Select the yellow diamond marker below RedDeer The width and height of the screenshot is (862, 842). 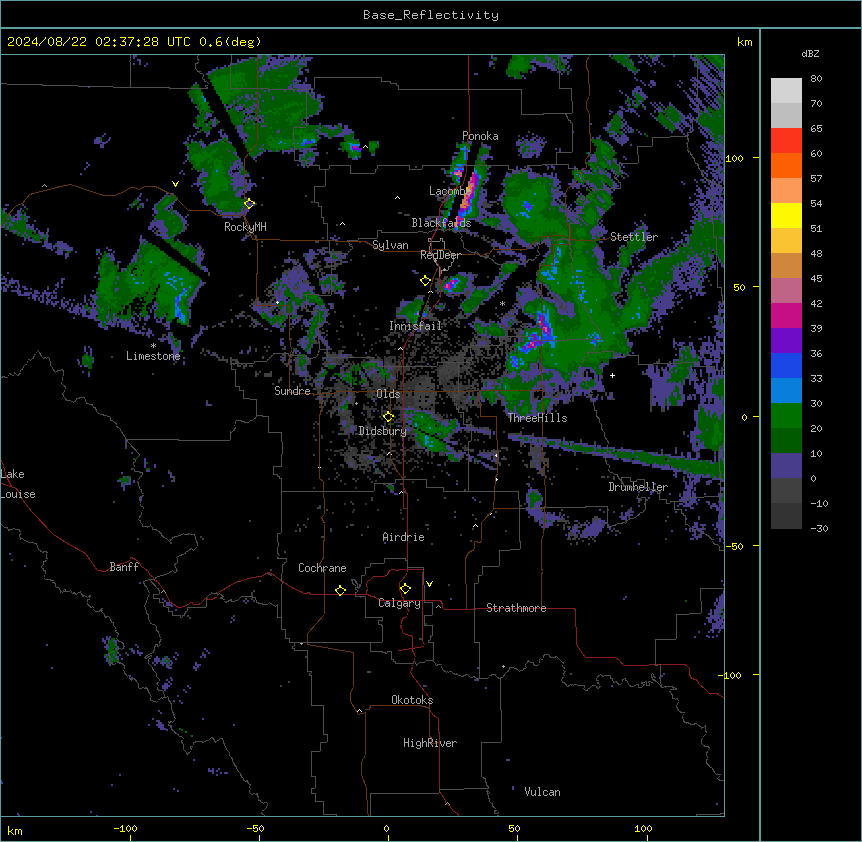(x=426, y=281)
